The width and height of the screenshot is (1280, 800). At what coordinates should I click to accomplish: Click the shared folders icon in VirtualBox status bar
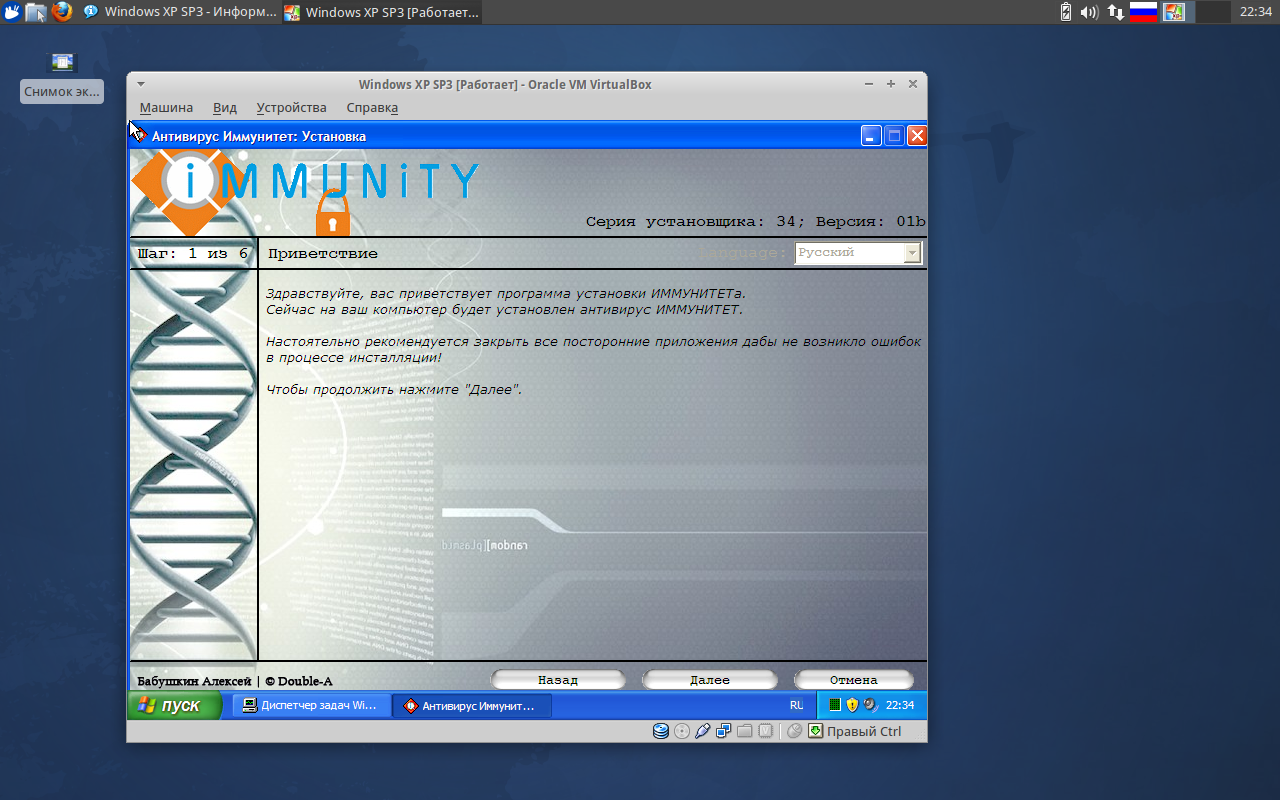tap(744, 731)
